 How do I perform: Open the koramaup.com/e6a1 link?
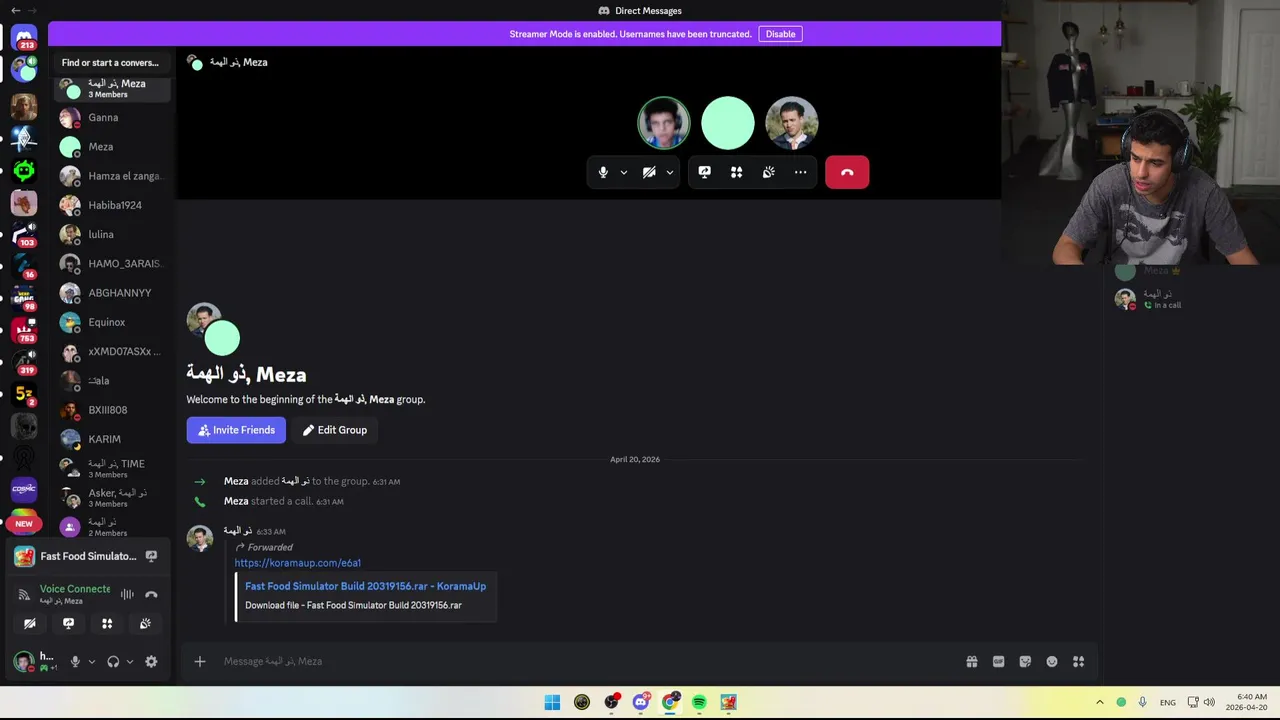tap(298, 563)
